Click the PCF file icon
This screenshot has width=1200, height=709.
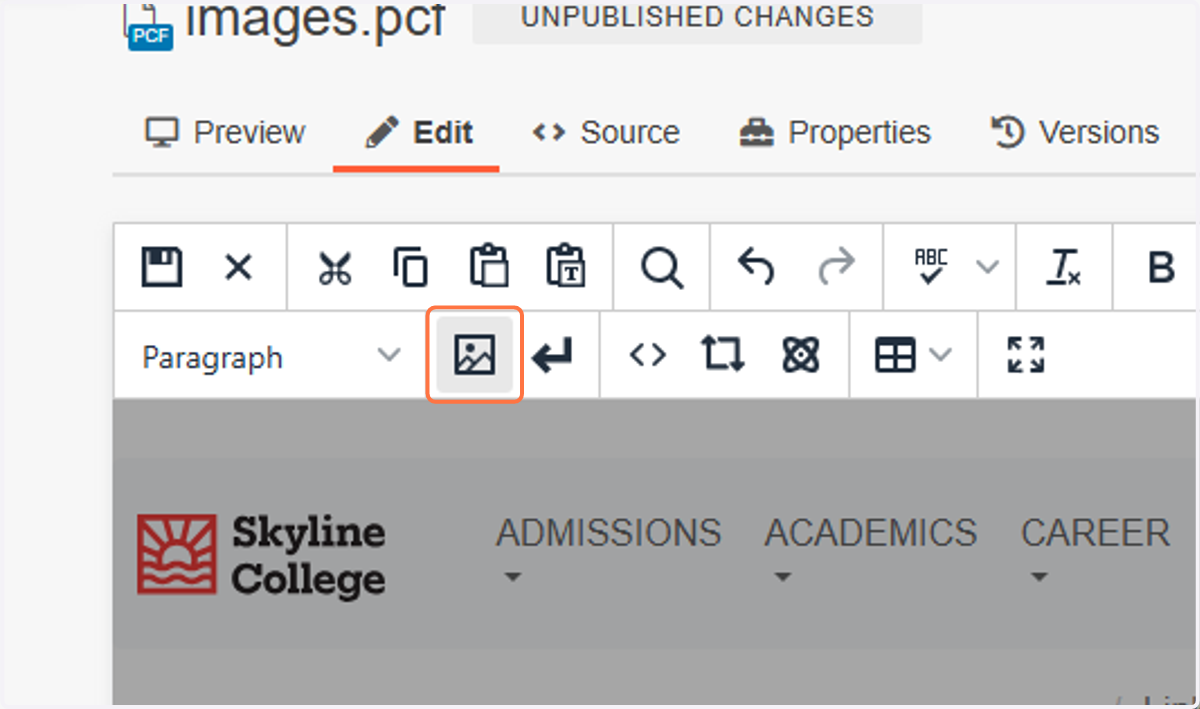tap(150, 24)
